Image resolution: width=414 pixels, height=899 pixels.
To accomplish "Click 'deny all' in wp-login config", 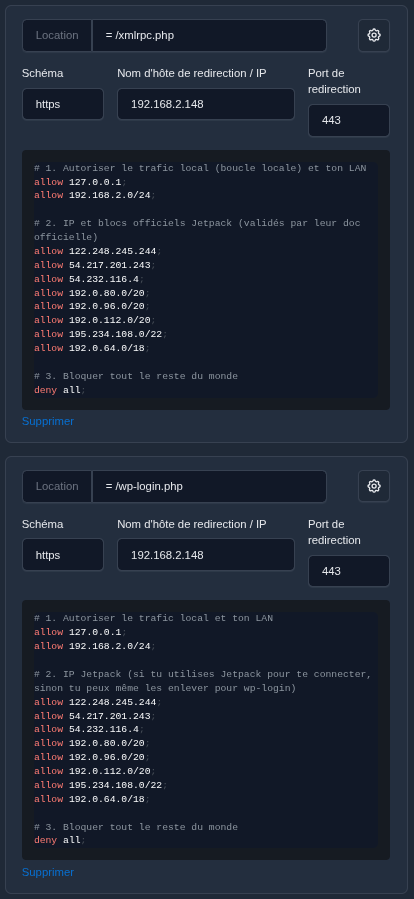I will [59, 840].
